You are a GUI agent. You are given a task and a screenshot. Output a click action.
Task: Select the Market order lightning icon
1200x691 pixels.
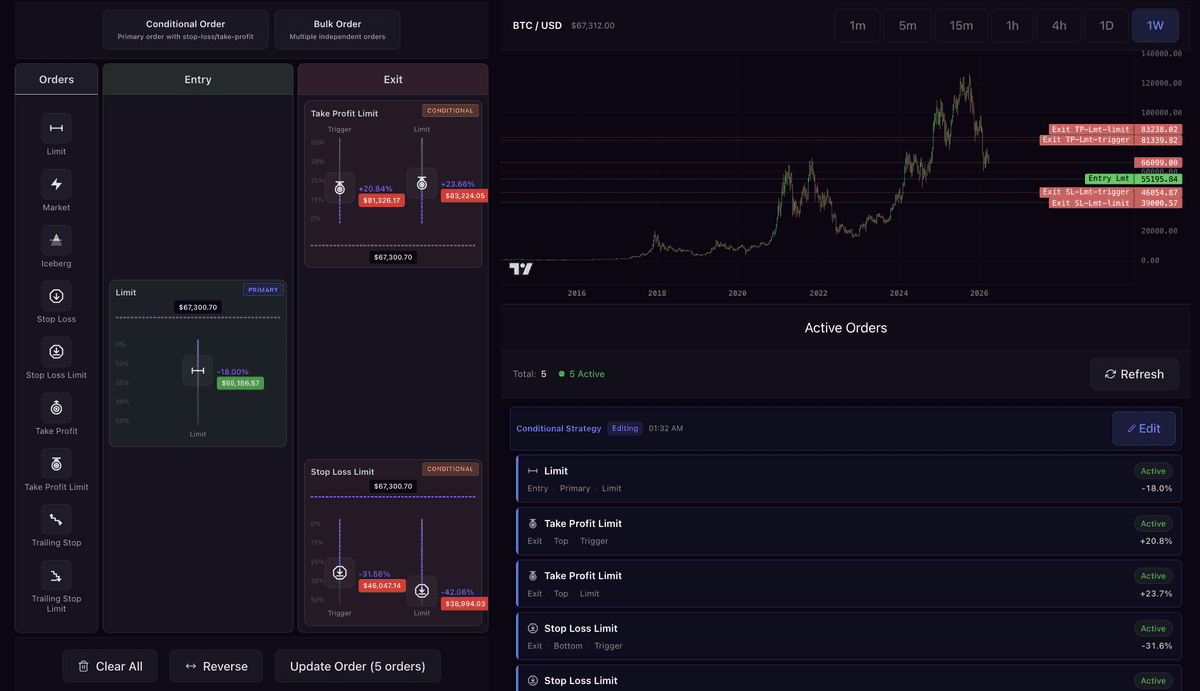[x=56, y=184]
